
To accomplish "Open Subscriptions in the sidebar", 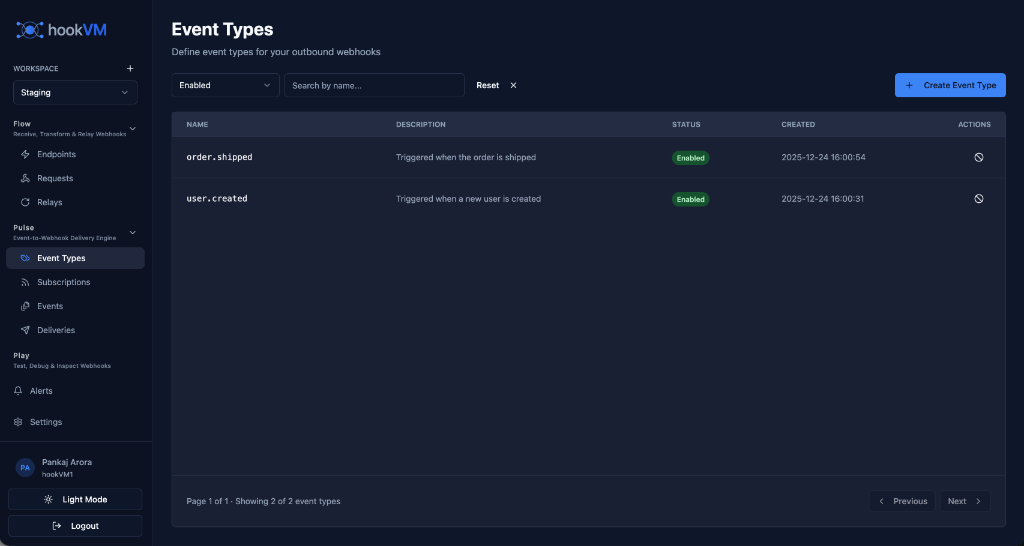I will pyautogui.click(x=63, y=282).
